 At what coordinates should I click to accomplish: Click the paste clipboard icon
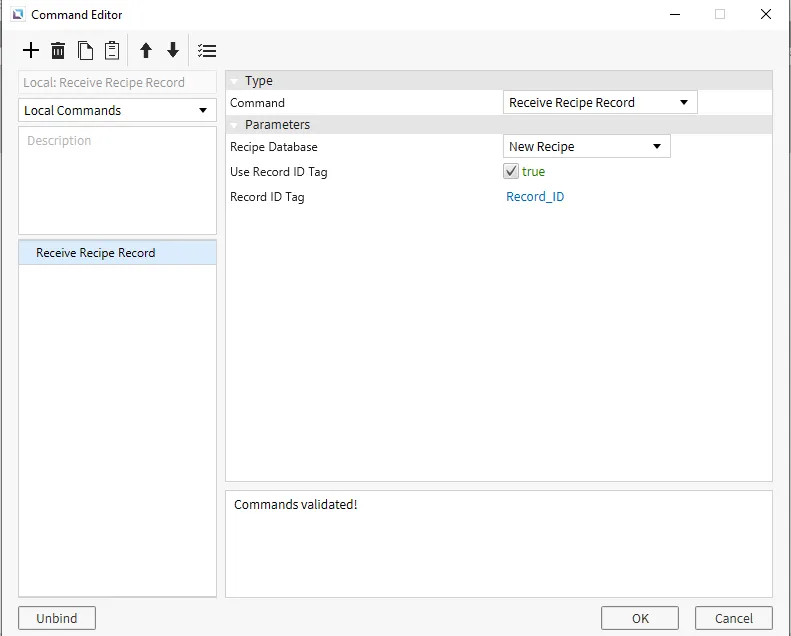click(112, 51)
